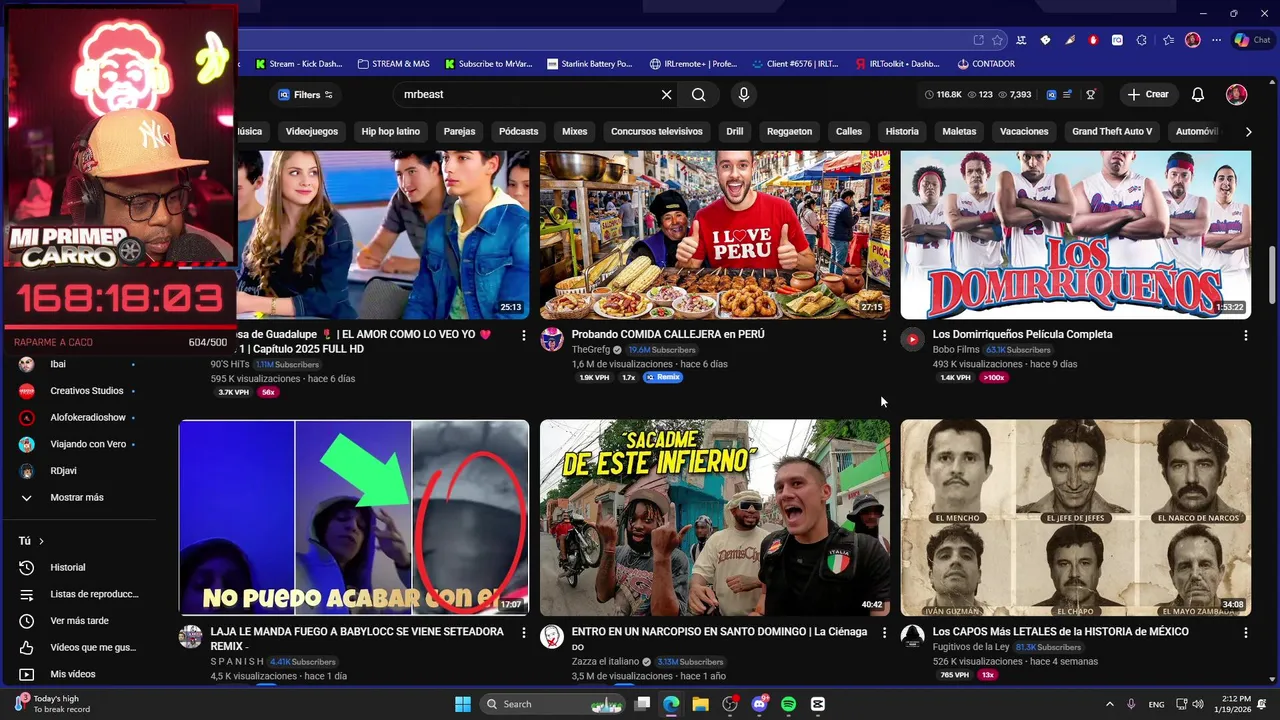Advance category chips with right arrow
Viewport: 1280px width, 720px height.
(1248, 132)
